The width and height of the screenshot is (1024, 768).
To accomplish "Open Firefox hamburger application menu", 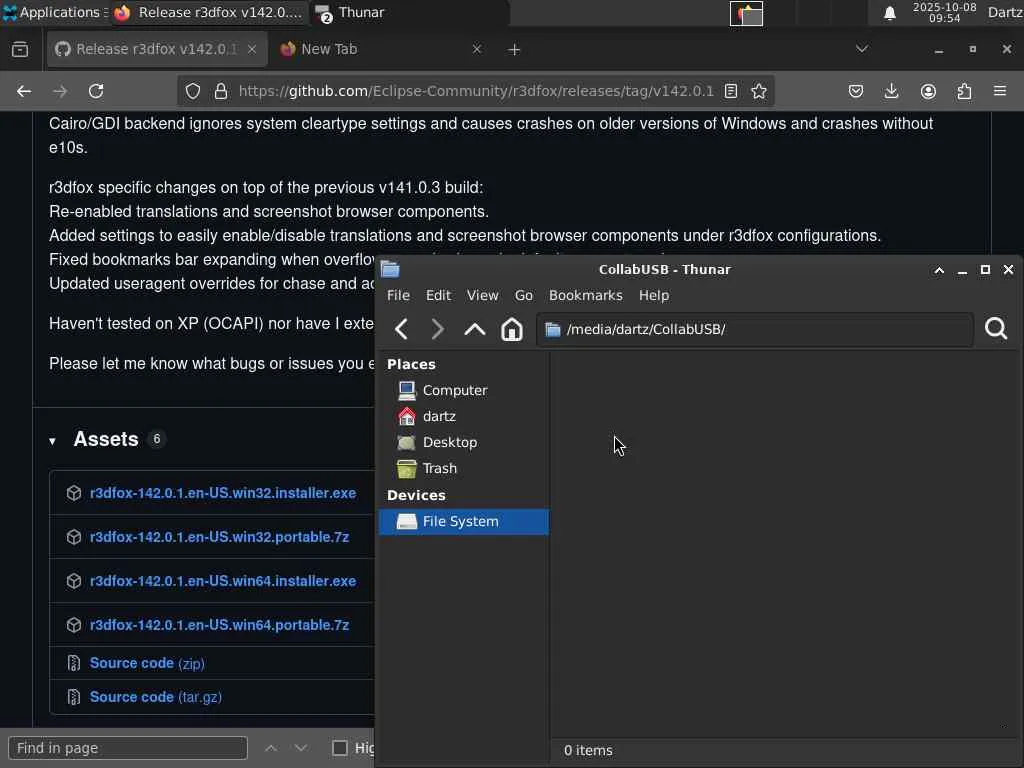I will pyautogui.click(x=1000, y=91).
